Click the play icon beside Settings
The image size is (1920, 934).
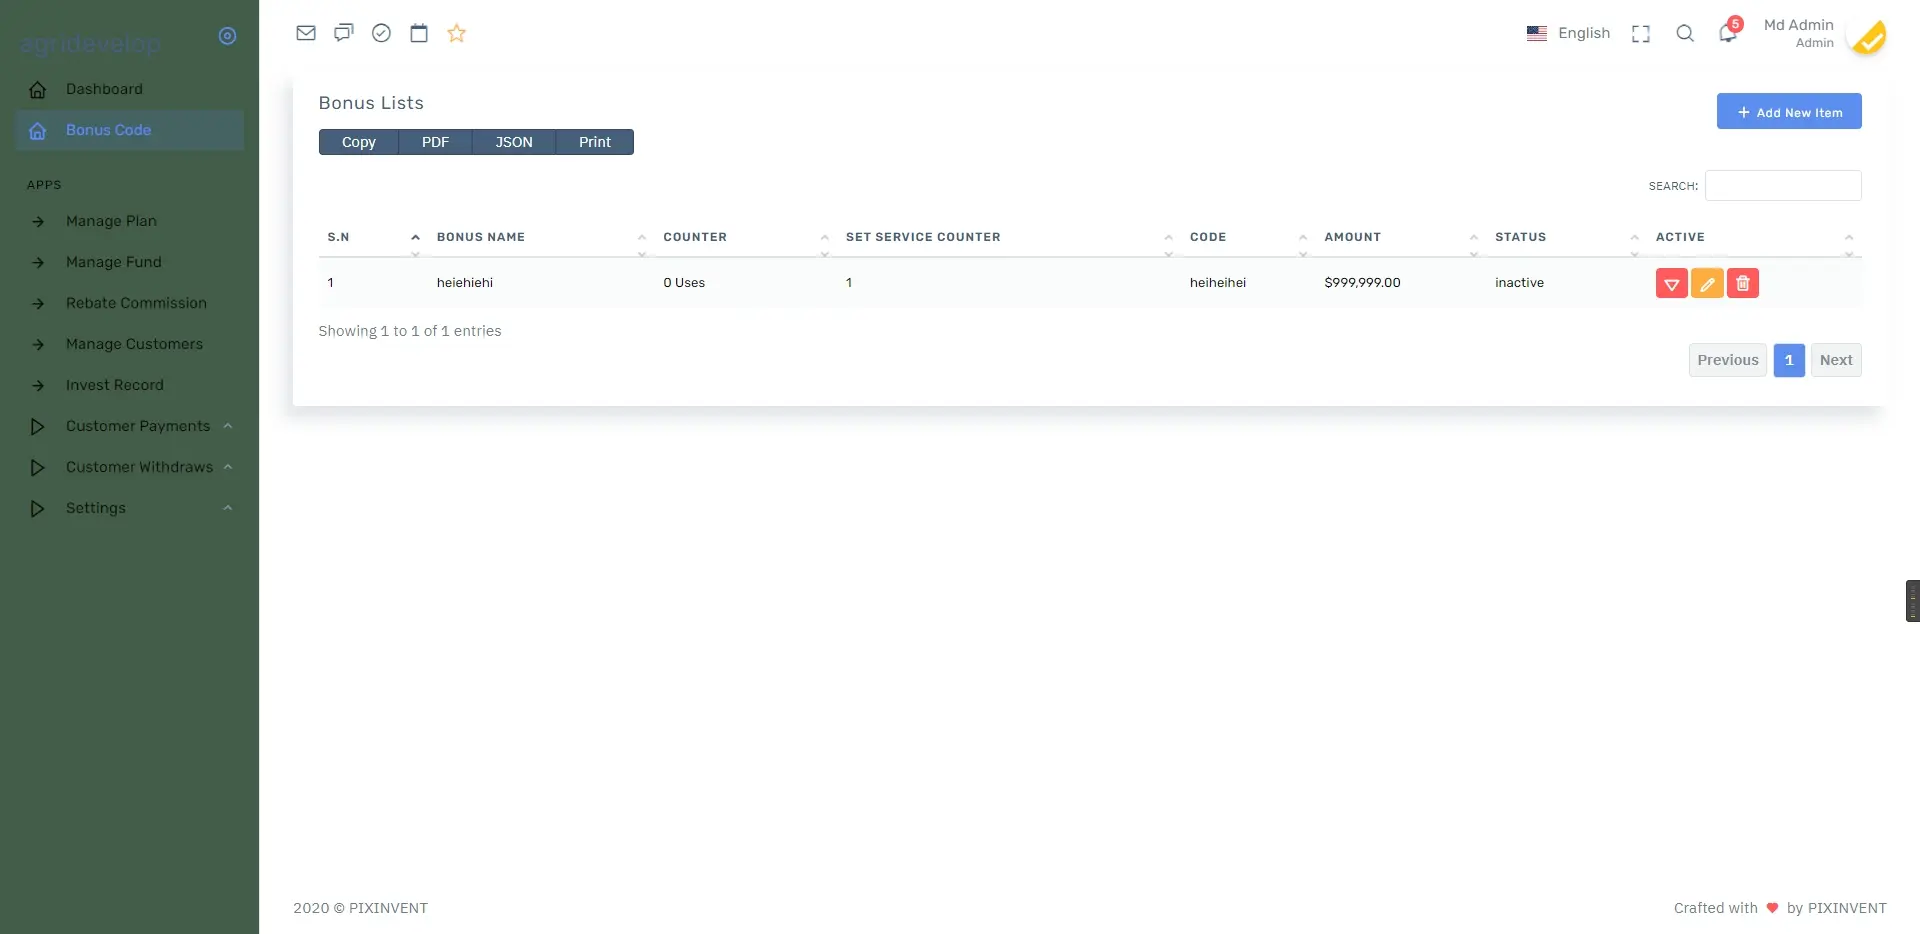tap(37, 508)
